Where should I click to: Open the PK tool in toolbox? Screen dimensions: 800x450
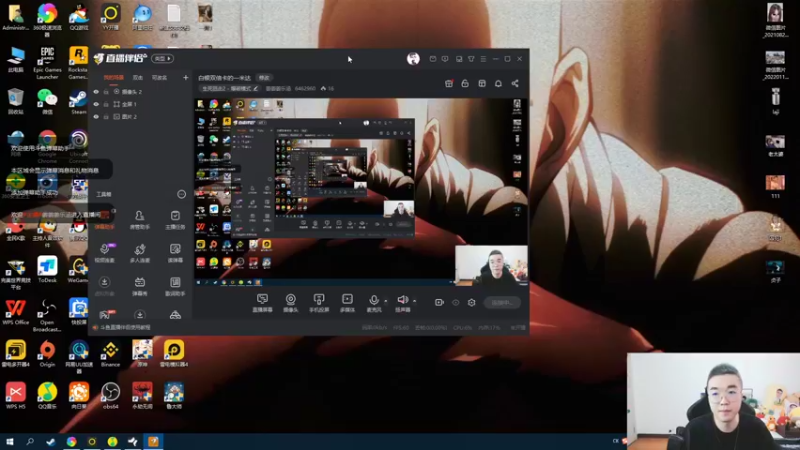(107, 314)
